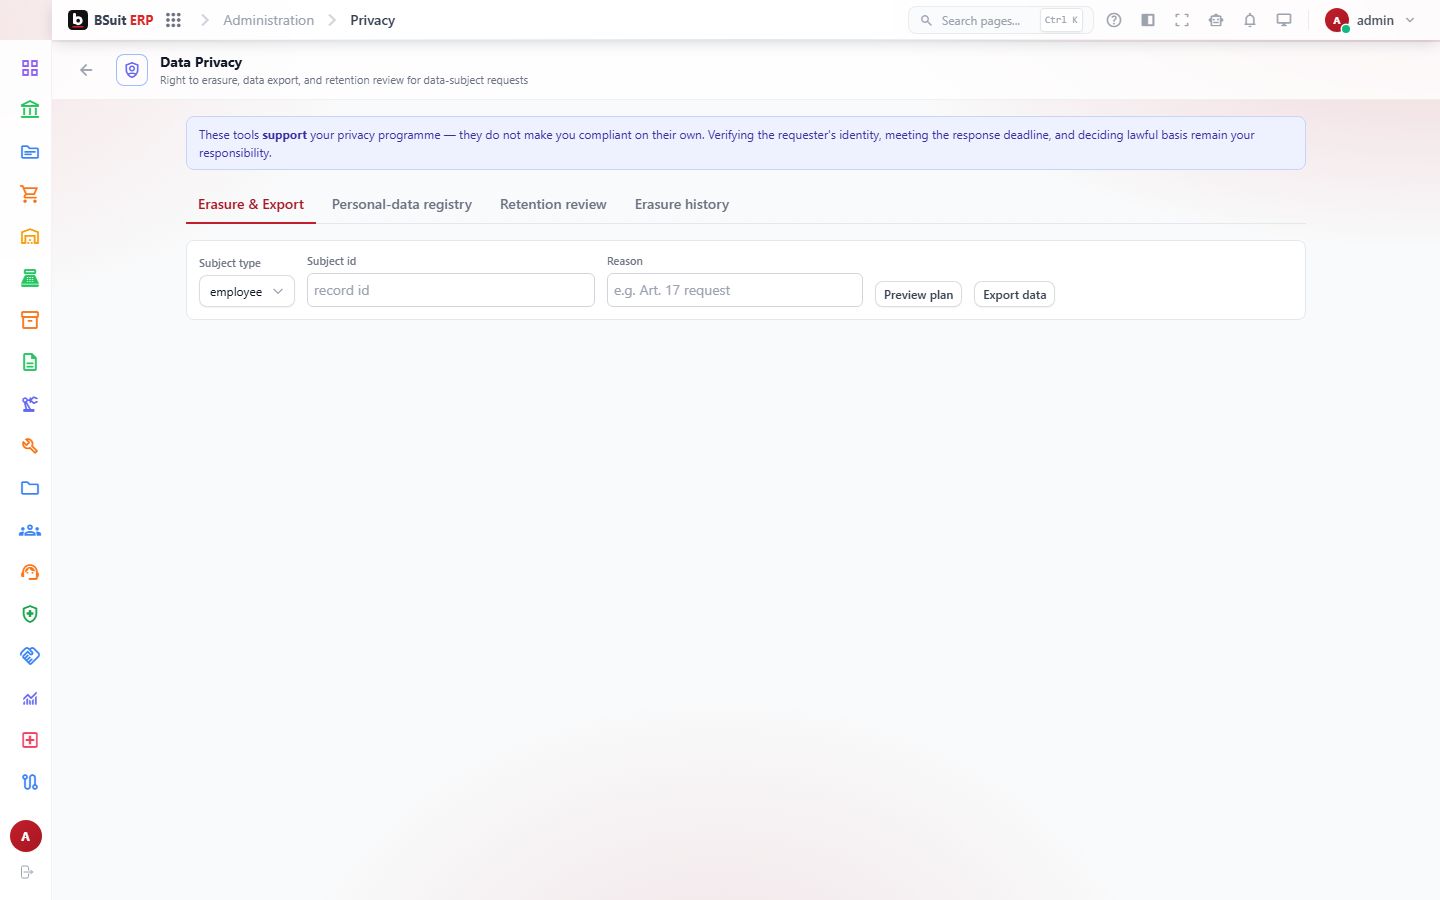Click the shopping cart sidebar icon
1440x900 pixels.
pos(30,194)
